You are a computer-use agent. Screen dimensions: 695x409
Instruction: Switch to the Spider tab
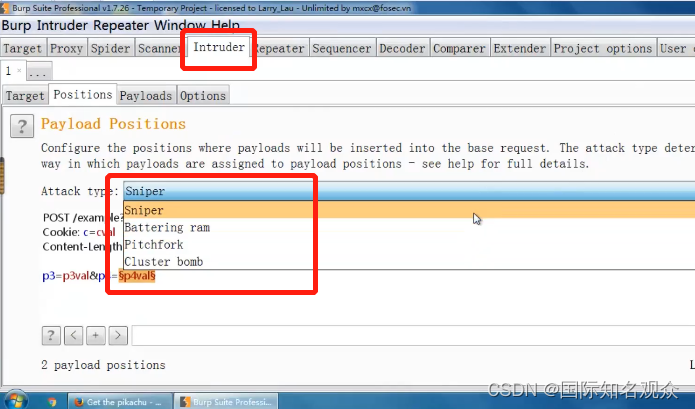coord(110,48)
